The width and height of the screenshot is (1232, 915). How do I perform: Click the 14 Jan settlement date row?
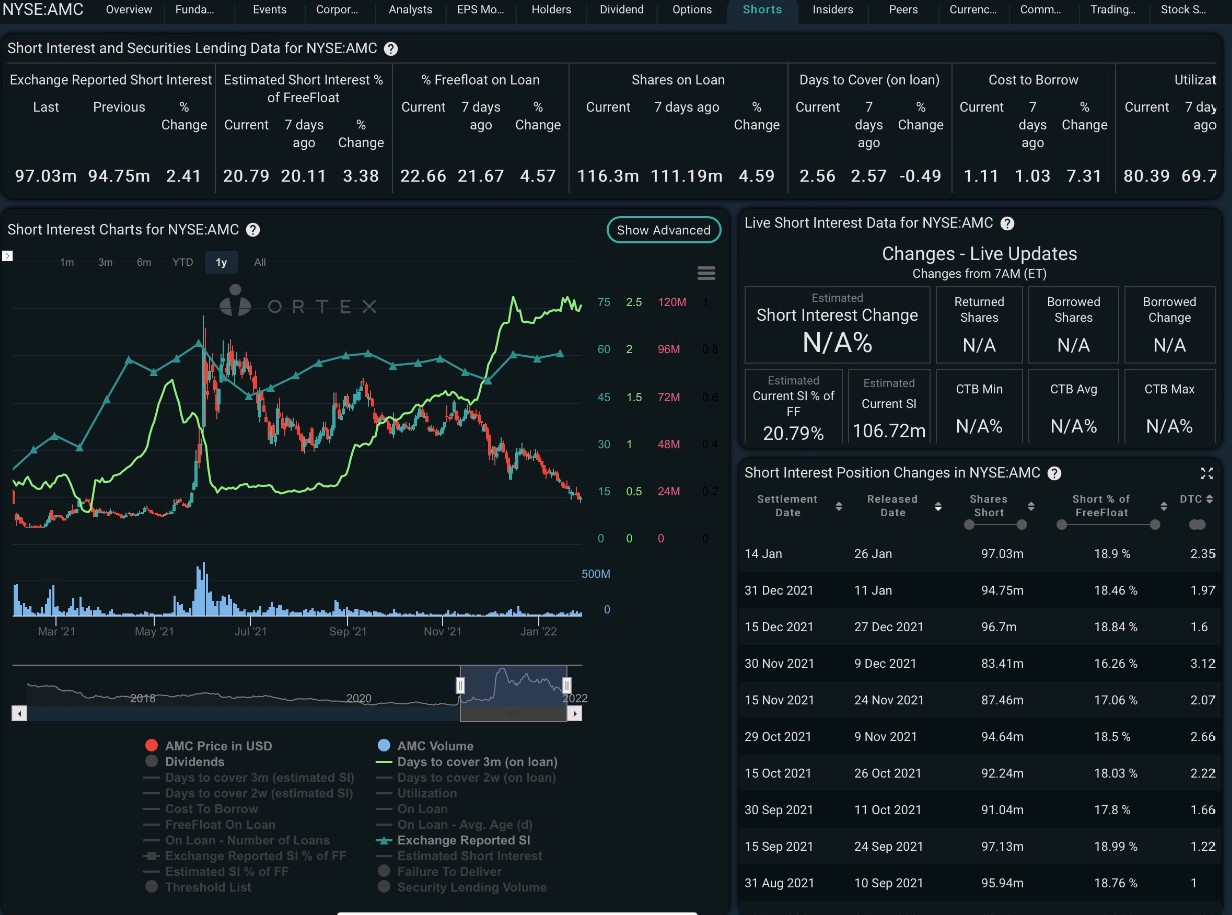pyautogui.click(x=980, y=554)
